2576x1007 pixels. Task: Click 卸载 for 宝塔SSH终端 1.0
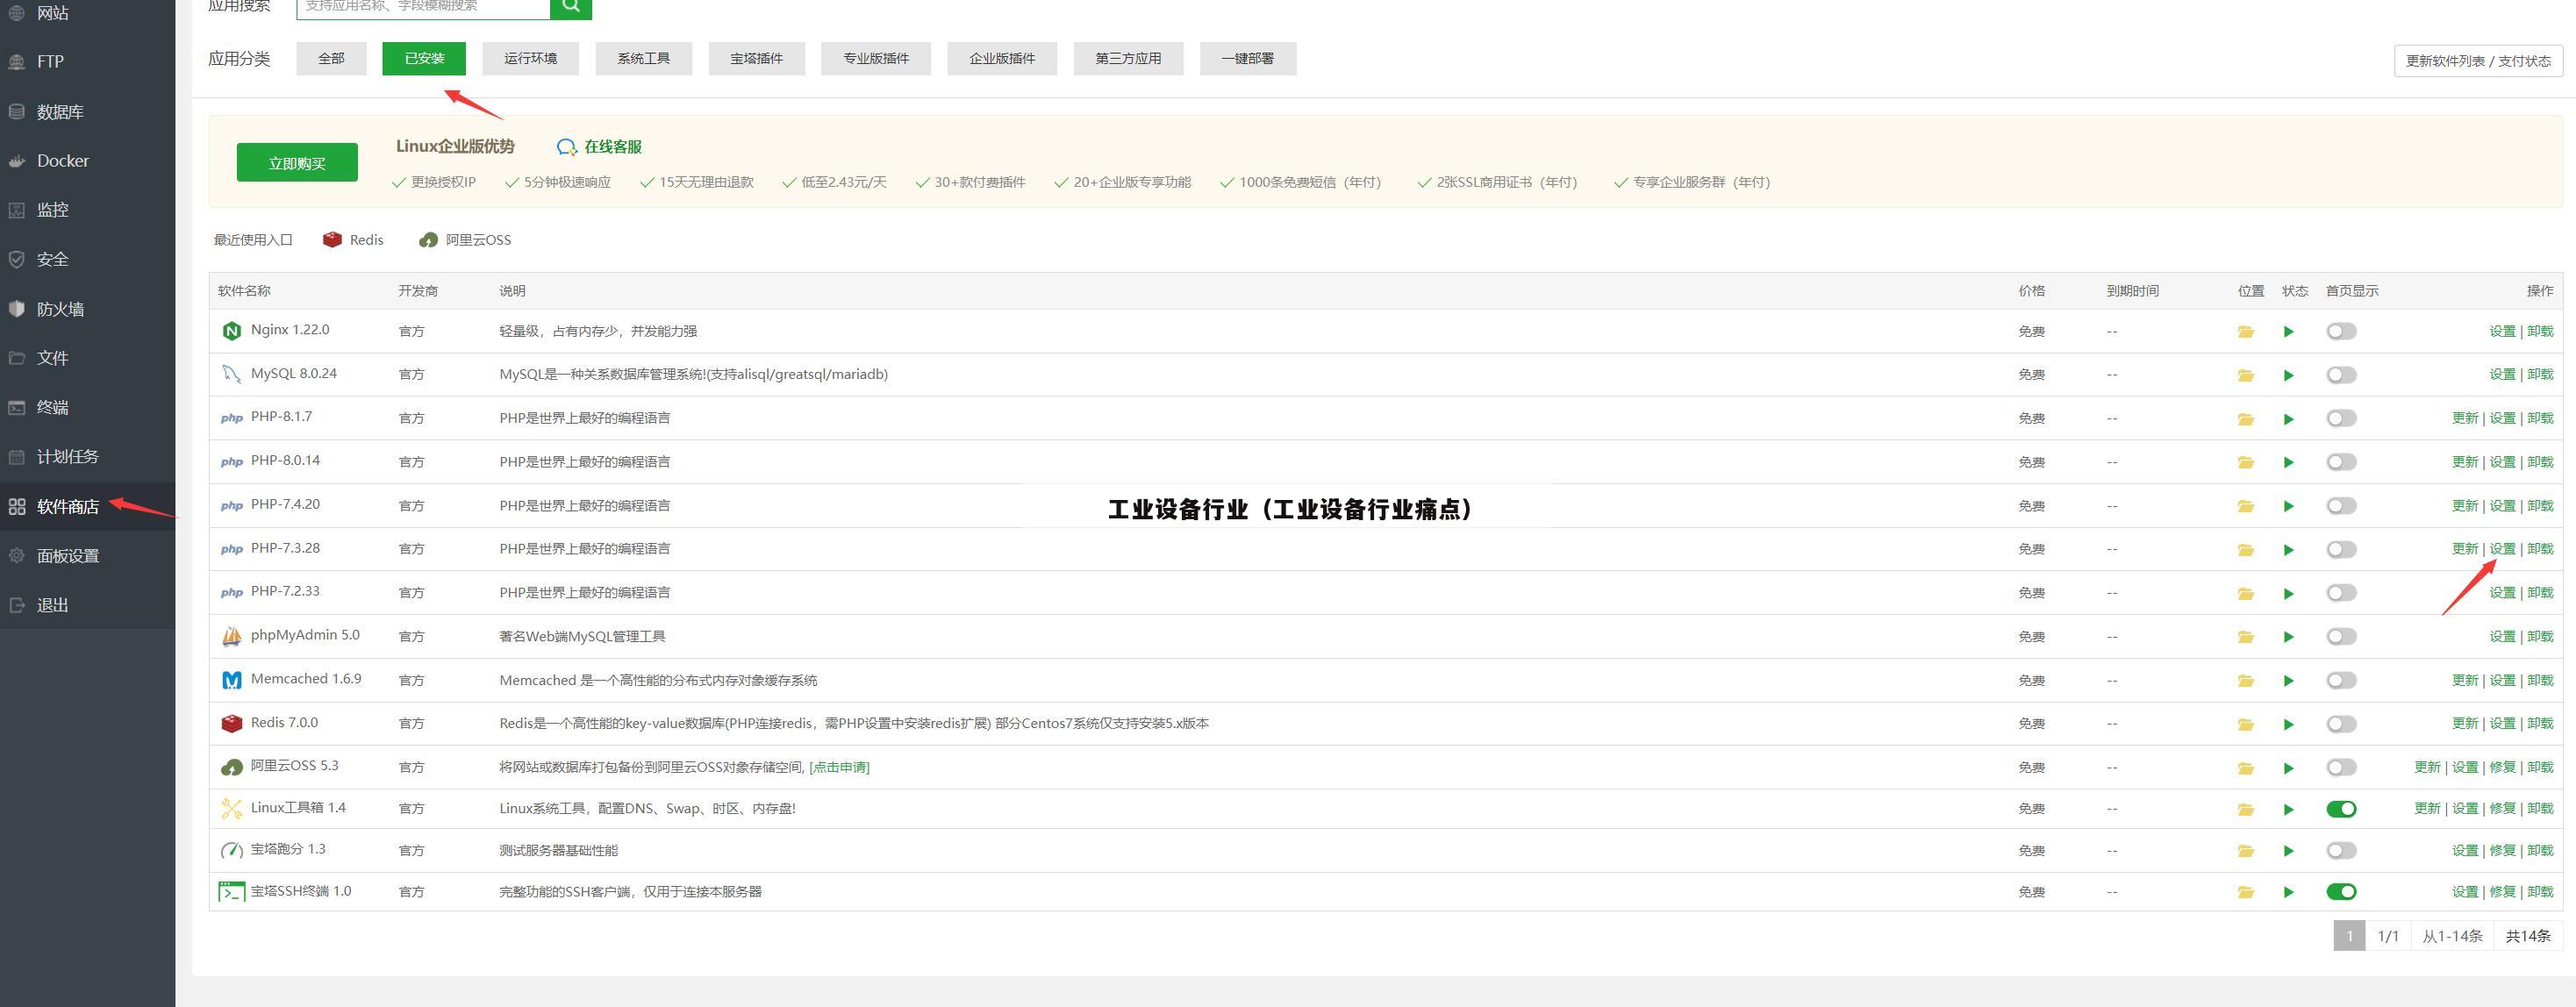pos(2540,892)
